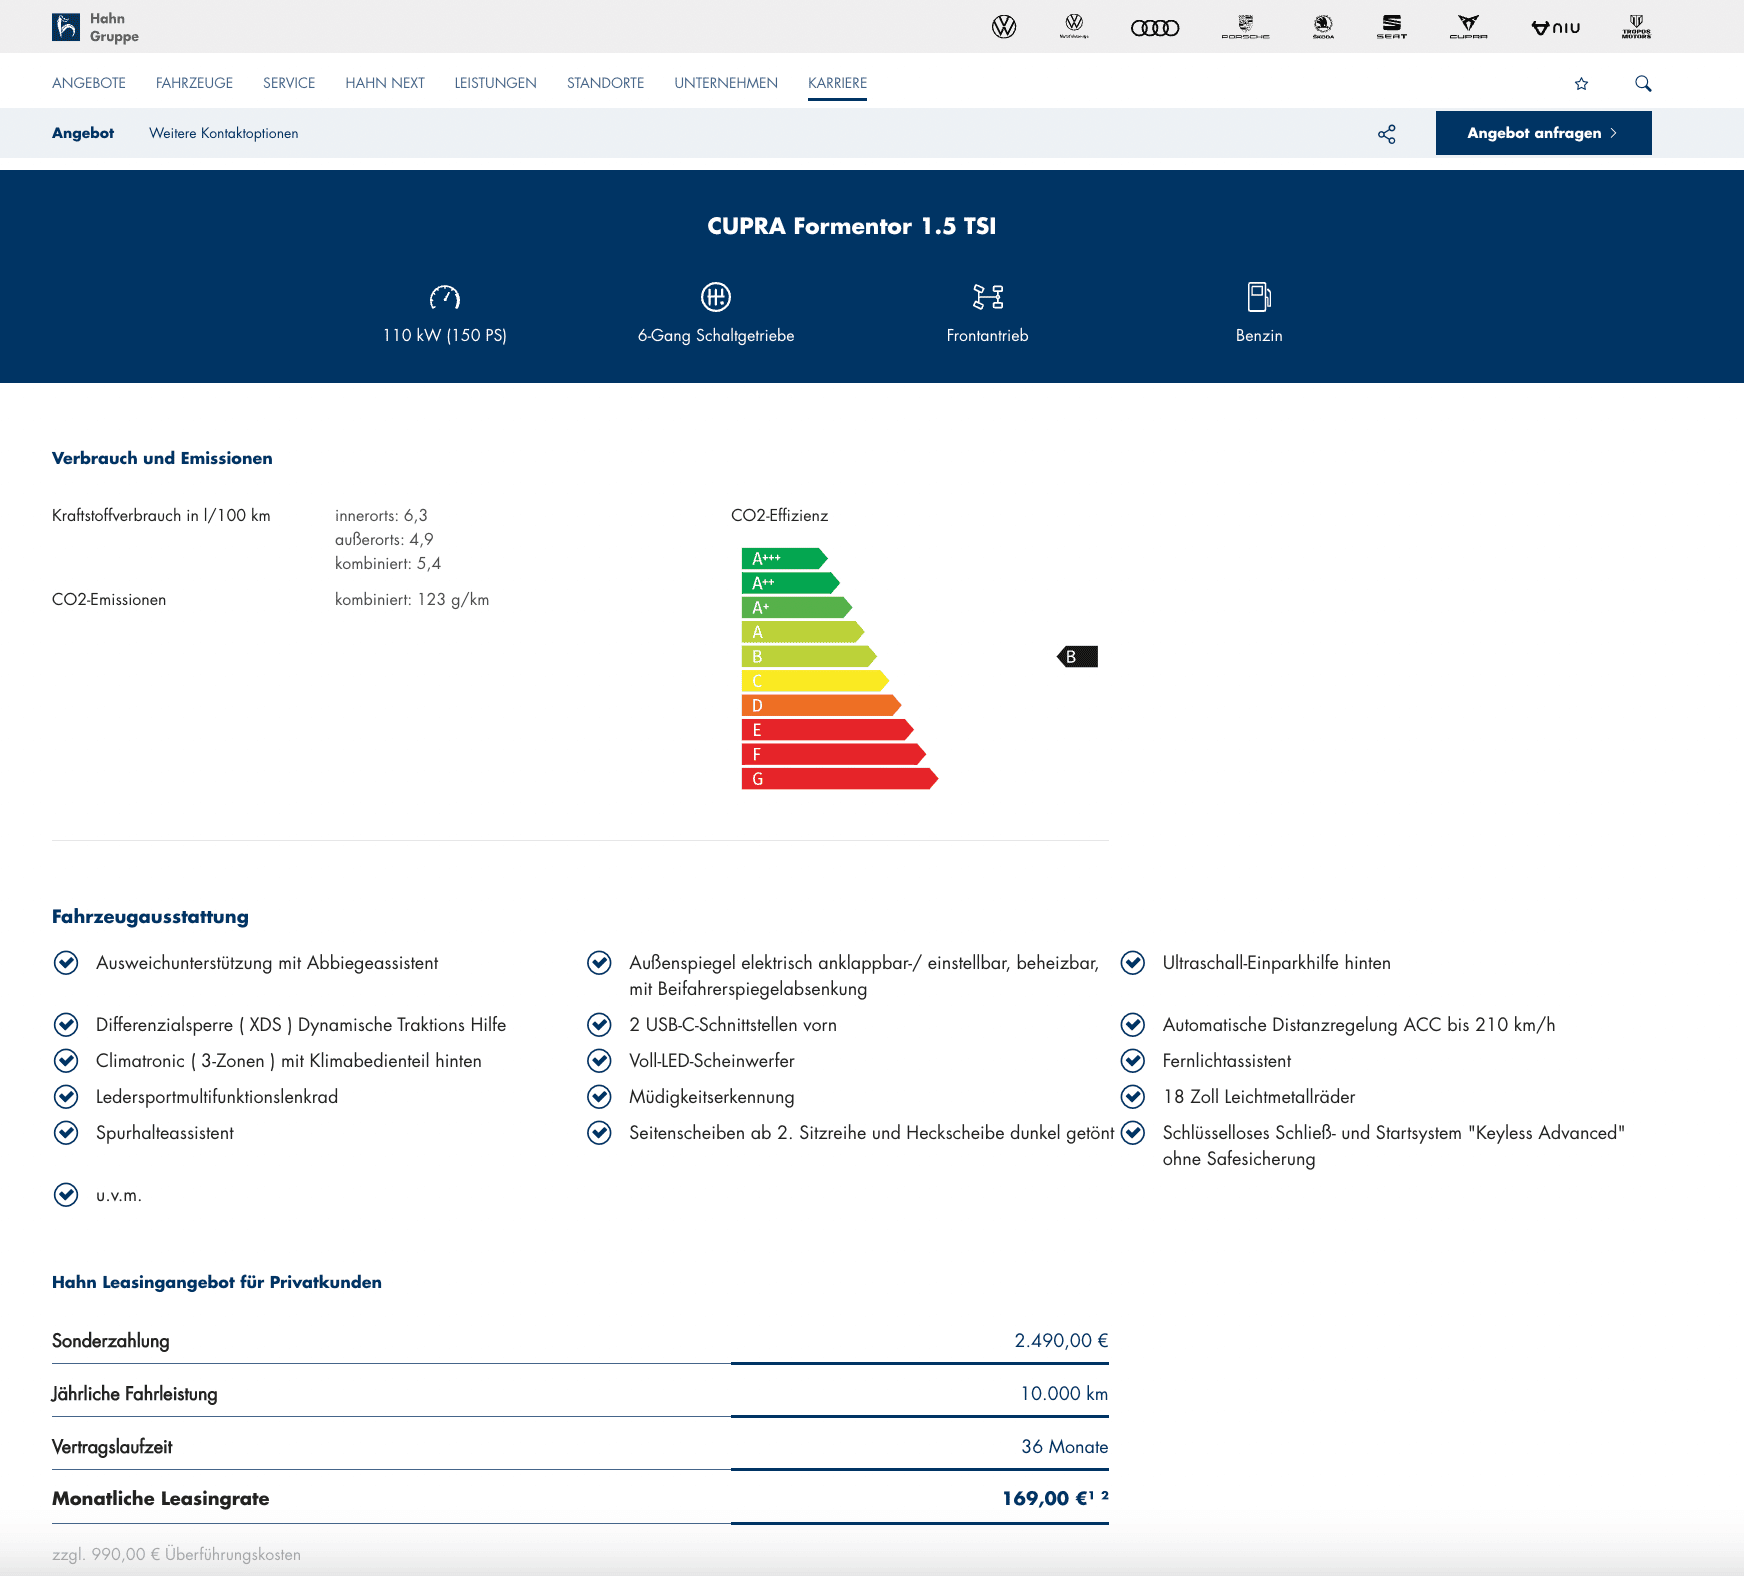Viewport: 1744px width, 1576px height.
Task: Click the 110 kW (150 PS) label
Action: 445,335
